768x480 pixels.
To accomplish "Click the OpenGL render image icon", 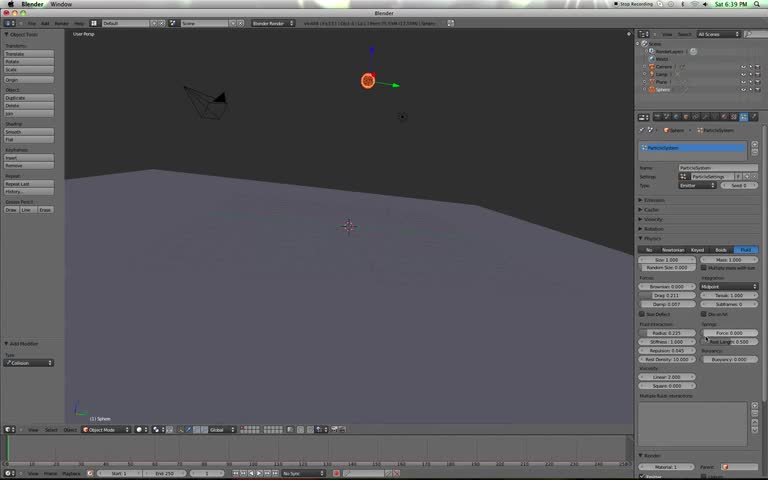I will 335,430.
